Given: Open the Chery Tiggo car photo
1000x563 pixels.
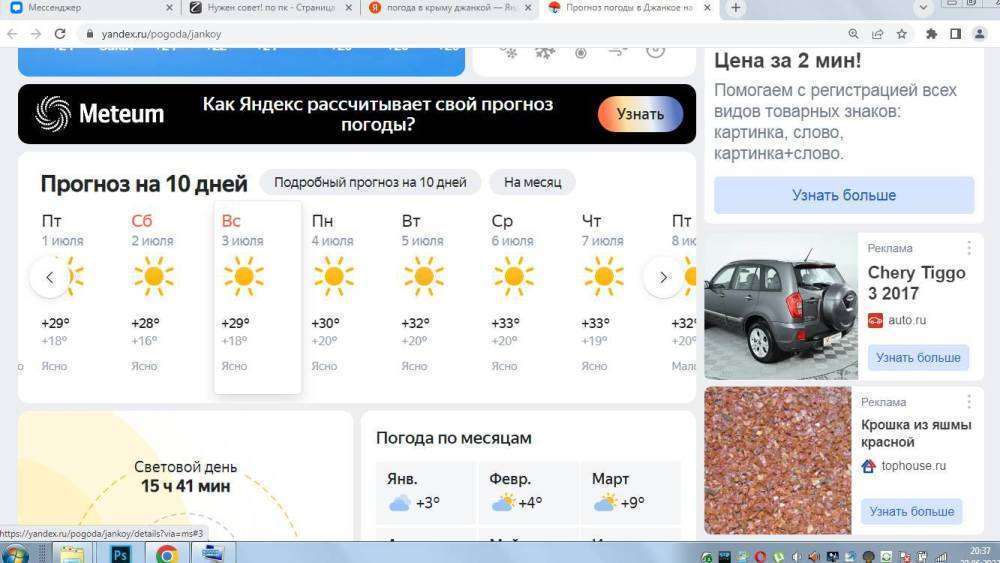Looking at the screenshot, I should (x=781, y=306).
